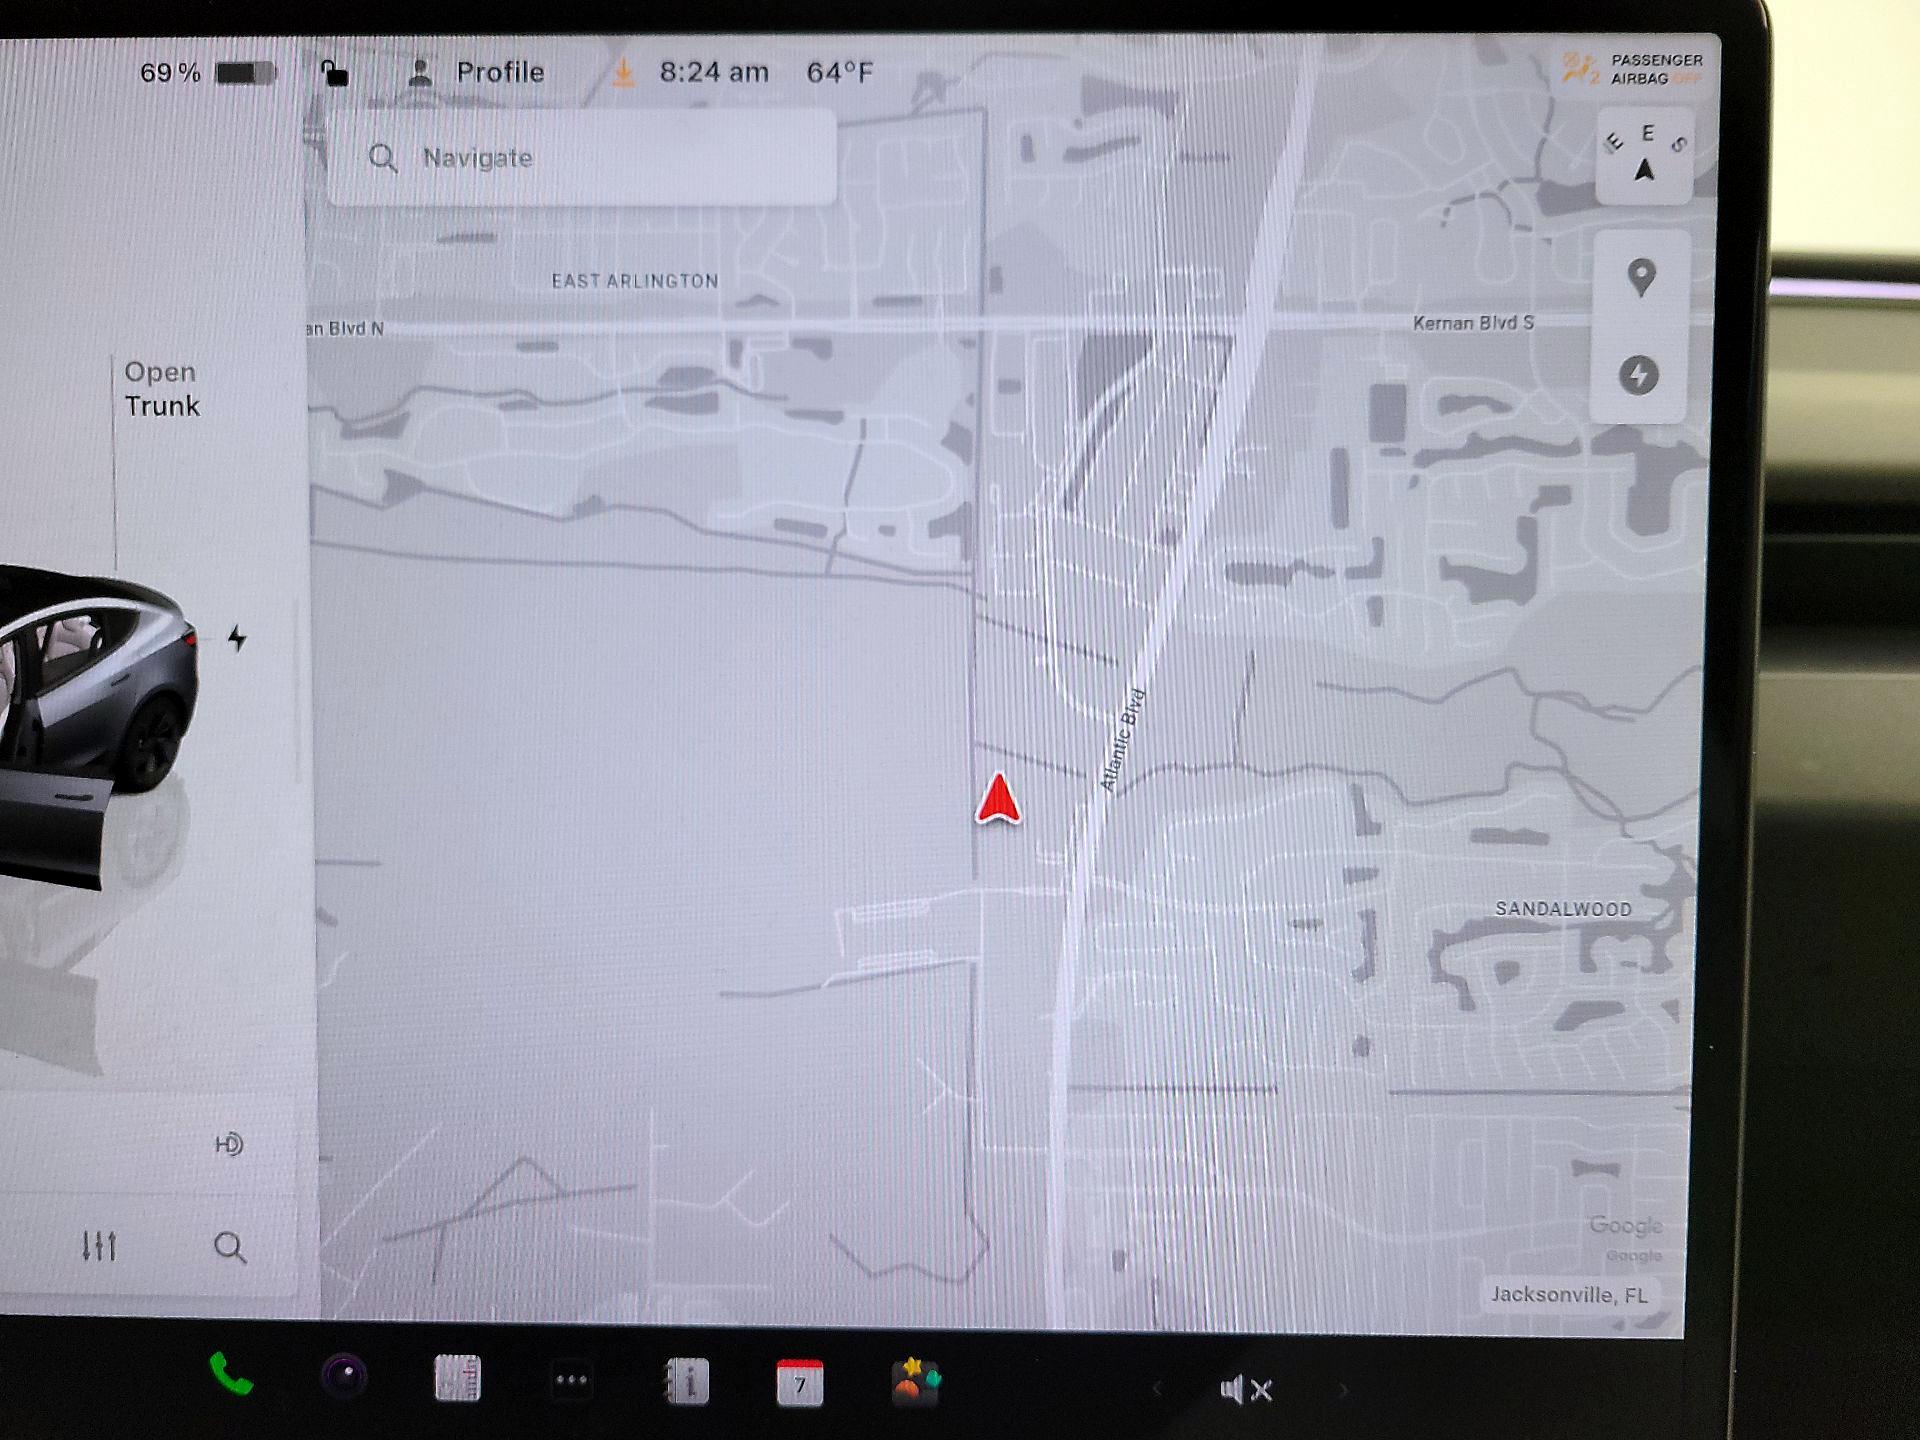Decrease volume with the left chevron
Screen dimensions: 1920x1440
pos(1158,1388)
